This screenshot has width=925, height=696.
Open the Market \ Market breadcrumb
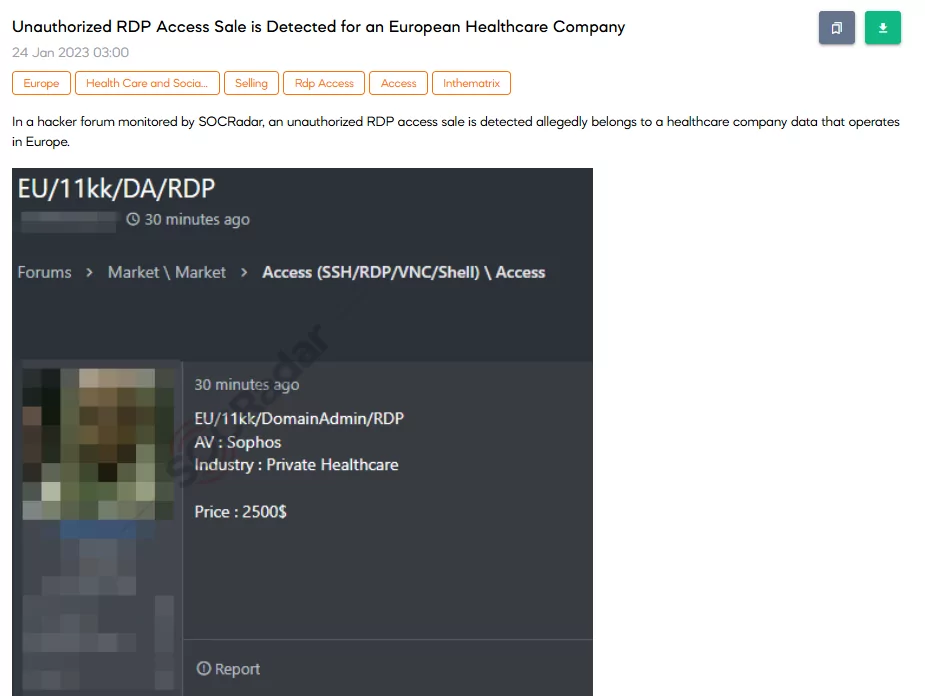(167, 273)
